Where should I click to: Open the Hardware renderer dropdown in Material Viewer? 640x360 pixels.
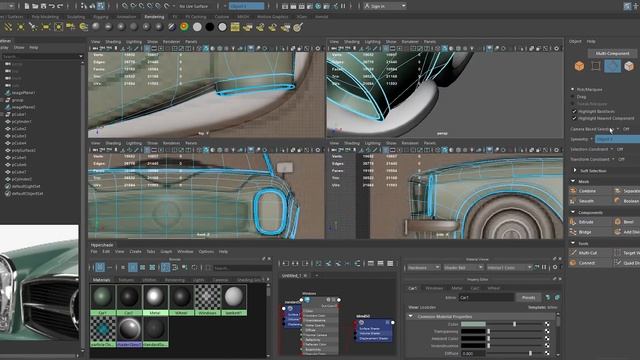[x=423, y=267]
